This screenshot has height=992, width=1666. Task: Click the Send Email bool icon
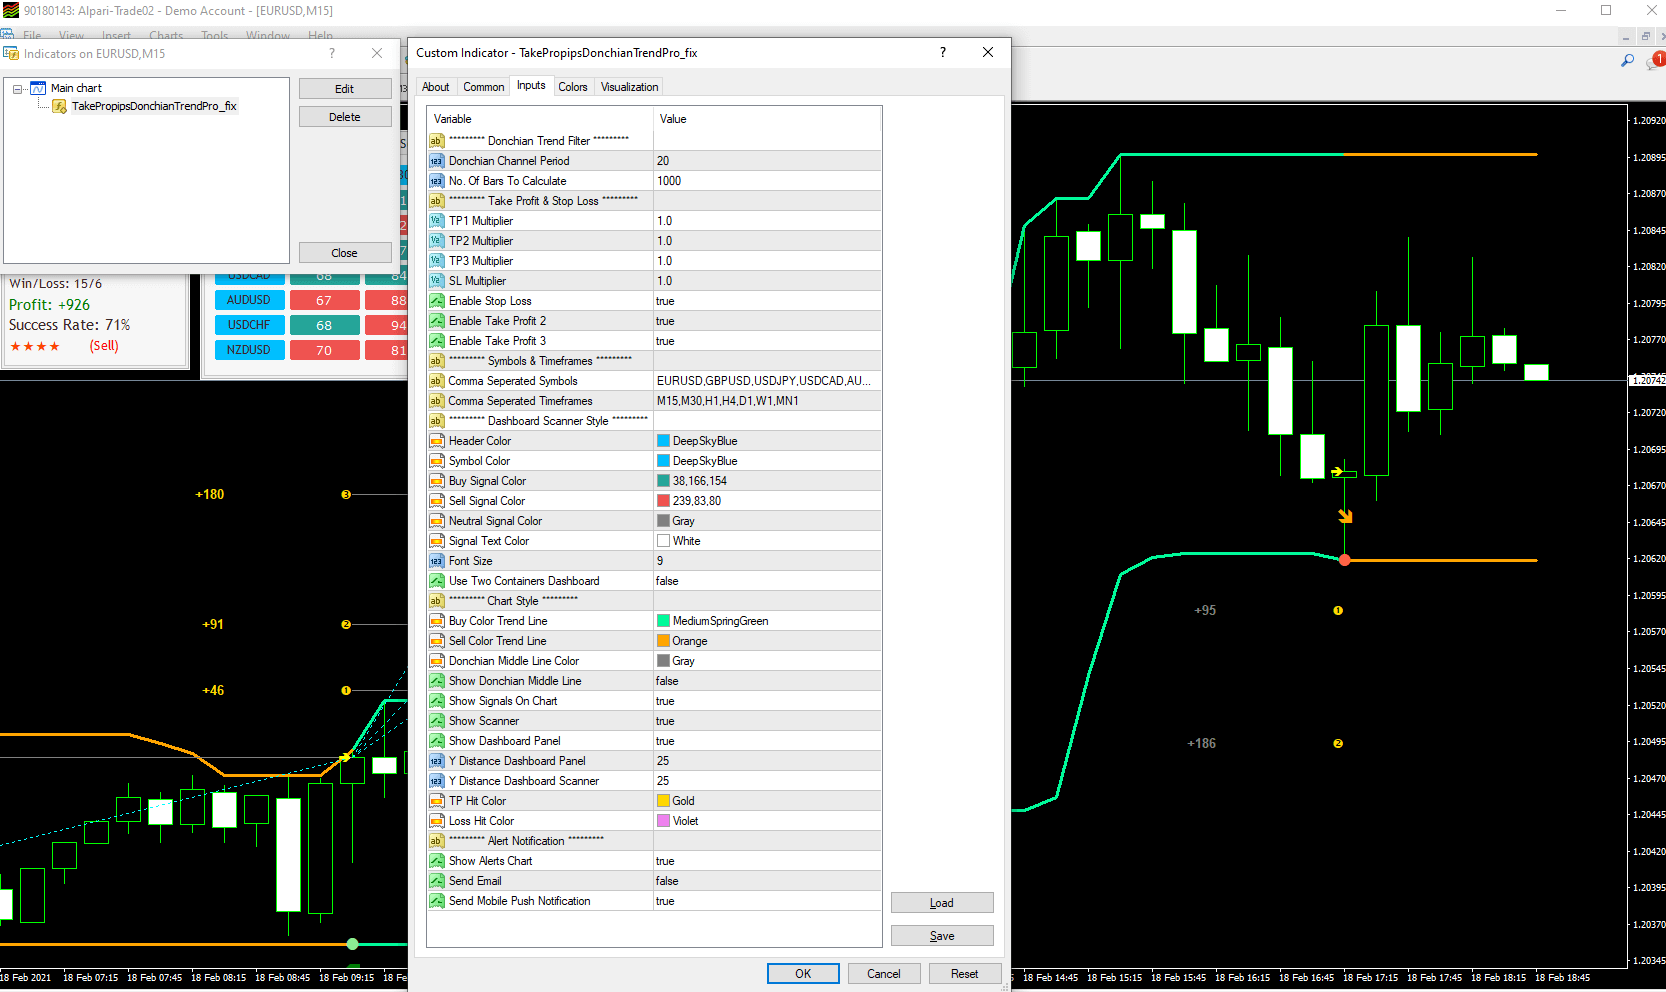coord(436,881)
